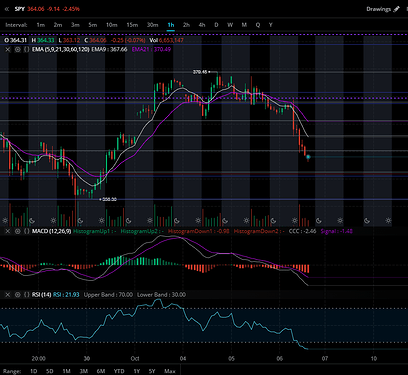Click the cyan current-price dot on chart
Viewport: 408px width, 375px height.
(308, 157)
